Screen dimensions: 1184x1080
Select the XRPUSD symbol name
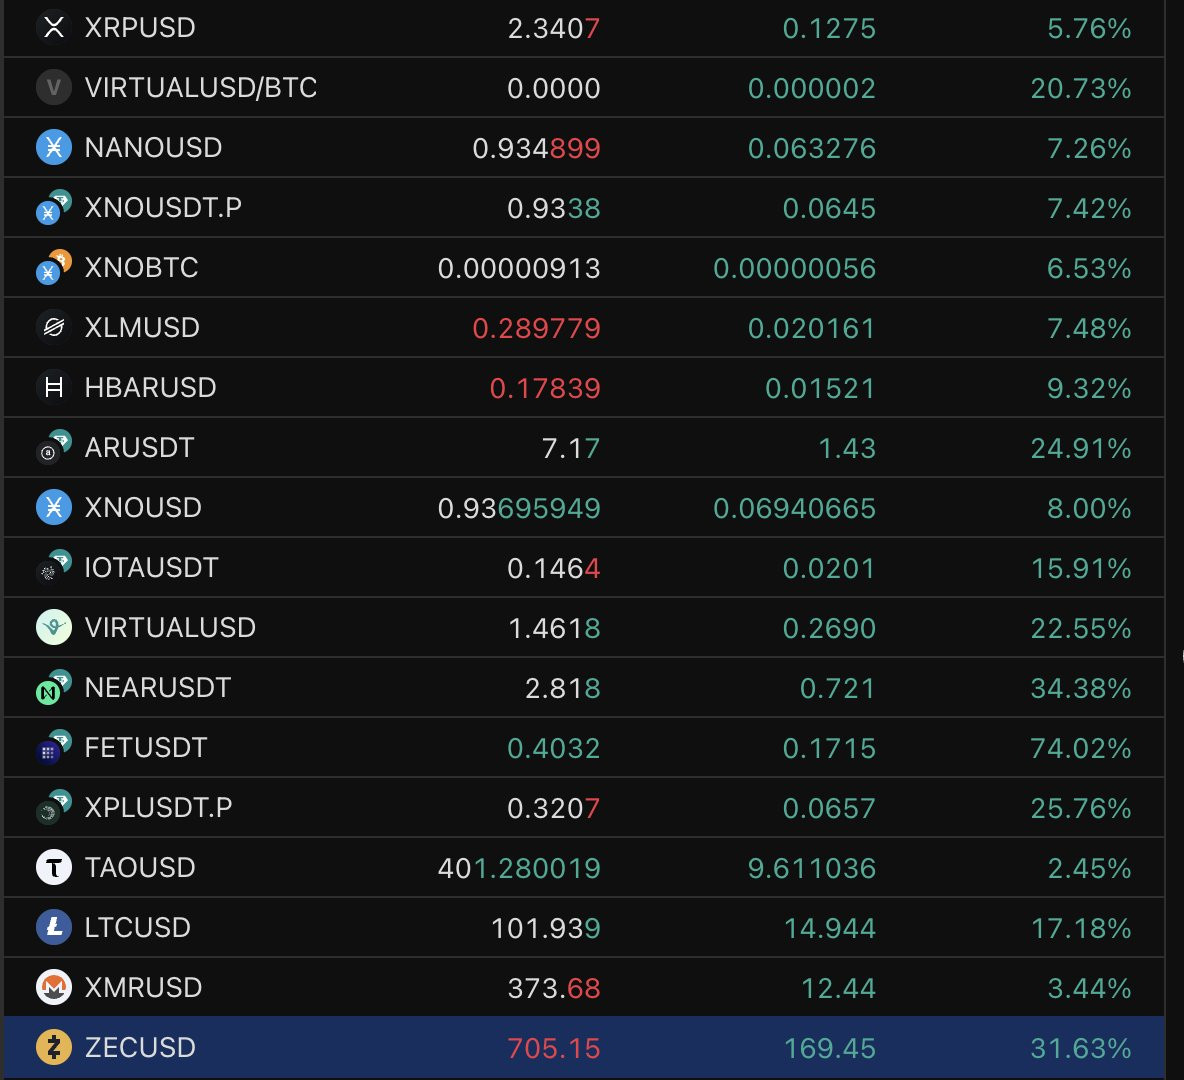pyautogui.click(x=140, y=28)
